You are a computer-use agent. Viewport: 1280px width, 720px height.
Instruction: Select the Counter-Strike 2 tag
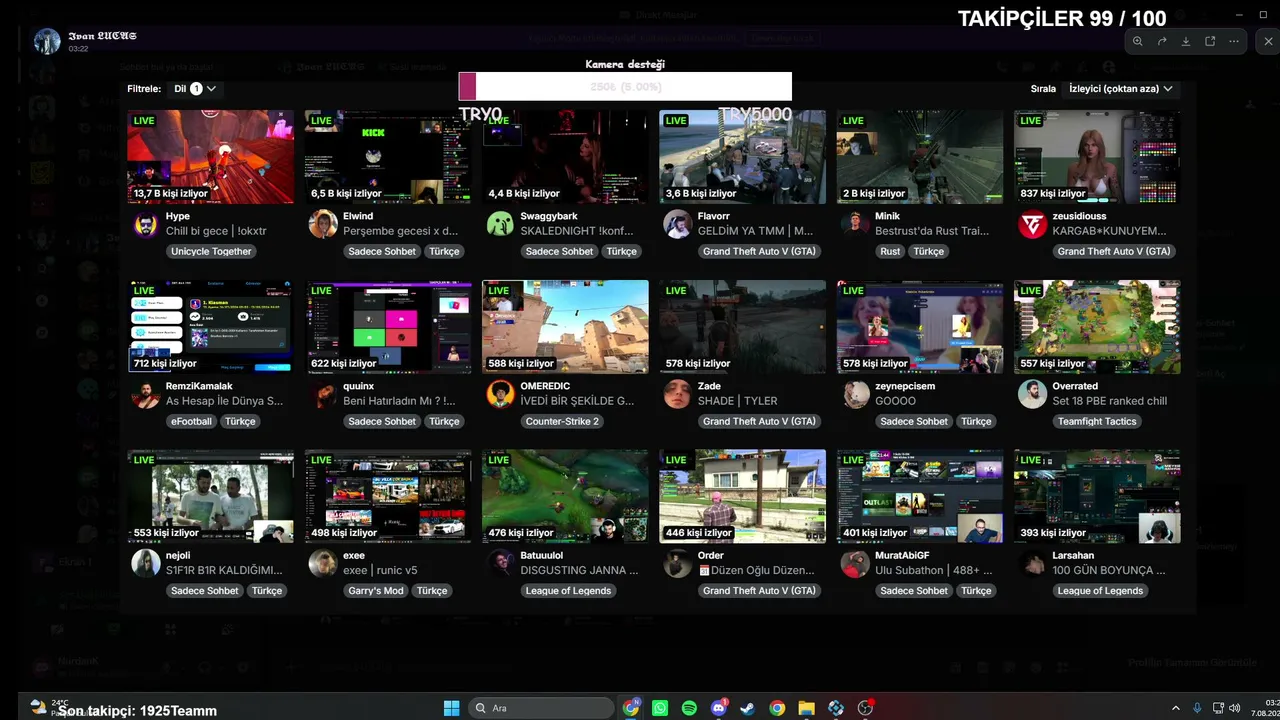(x=562, y=422)
